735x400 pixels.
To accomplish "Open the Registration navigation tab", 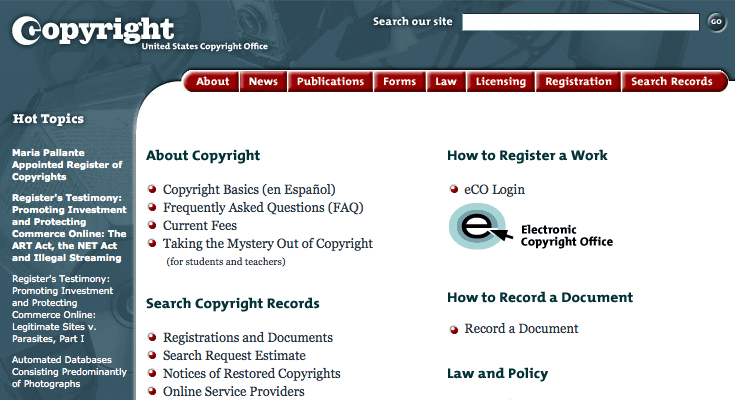I will point(578,82).
